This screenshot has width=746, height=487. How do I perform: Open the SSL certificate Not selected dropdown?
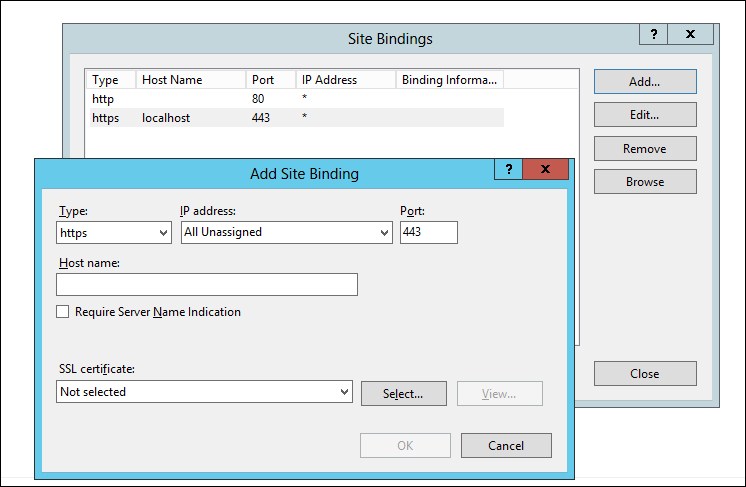(205, 391)
